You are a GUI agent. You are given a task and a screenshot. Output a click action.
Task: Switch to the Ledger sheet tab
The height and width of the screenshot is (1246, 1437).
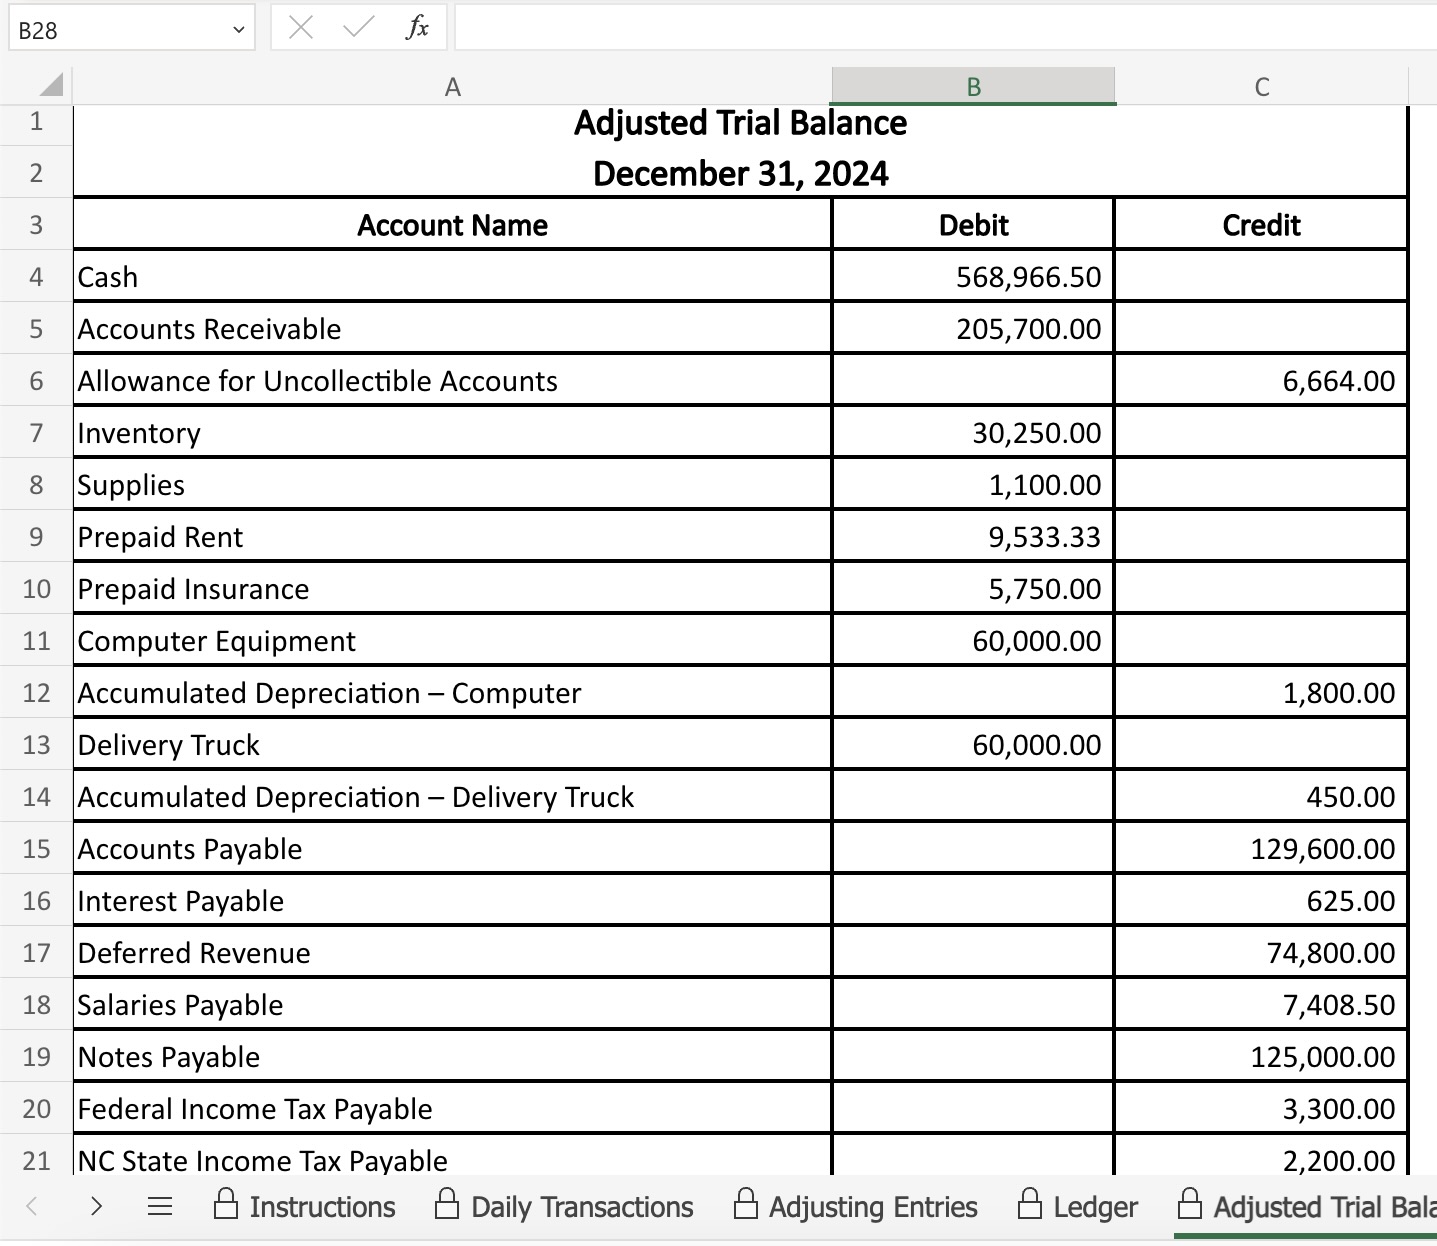point(1077,1207)
